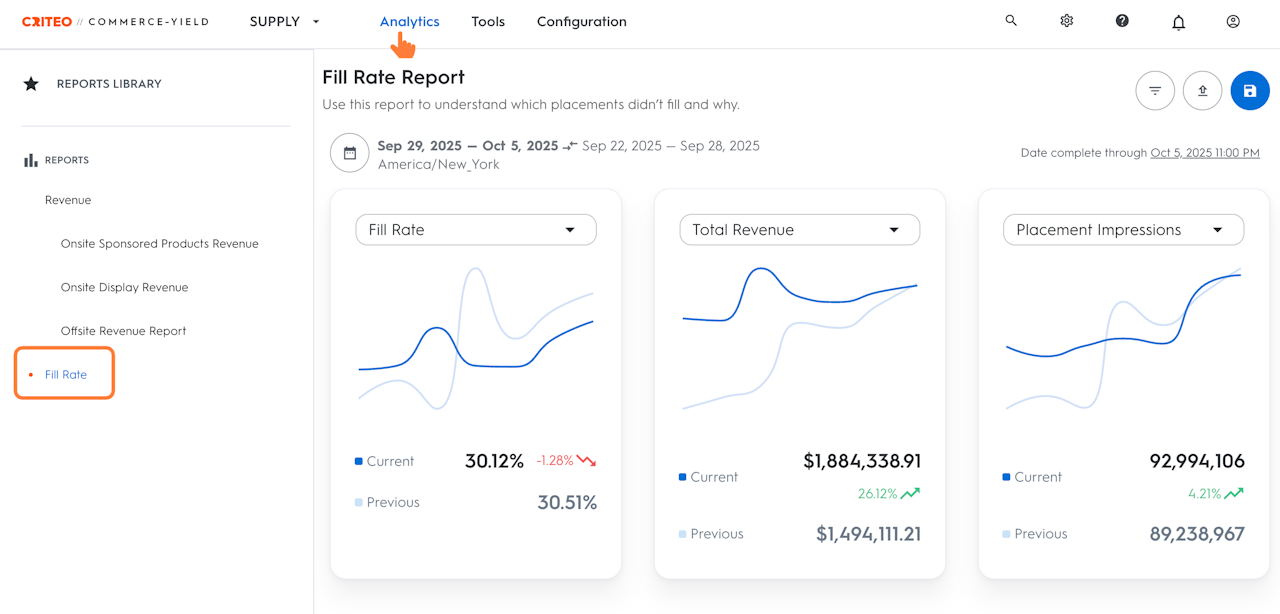This screenshot has height=614, width=1280.
Task: Switch to the Tools menu
Action: tap(488, 21)
